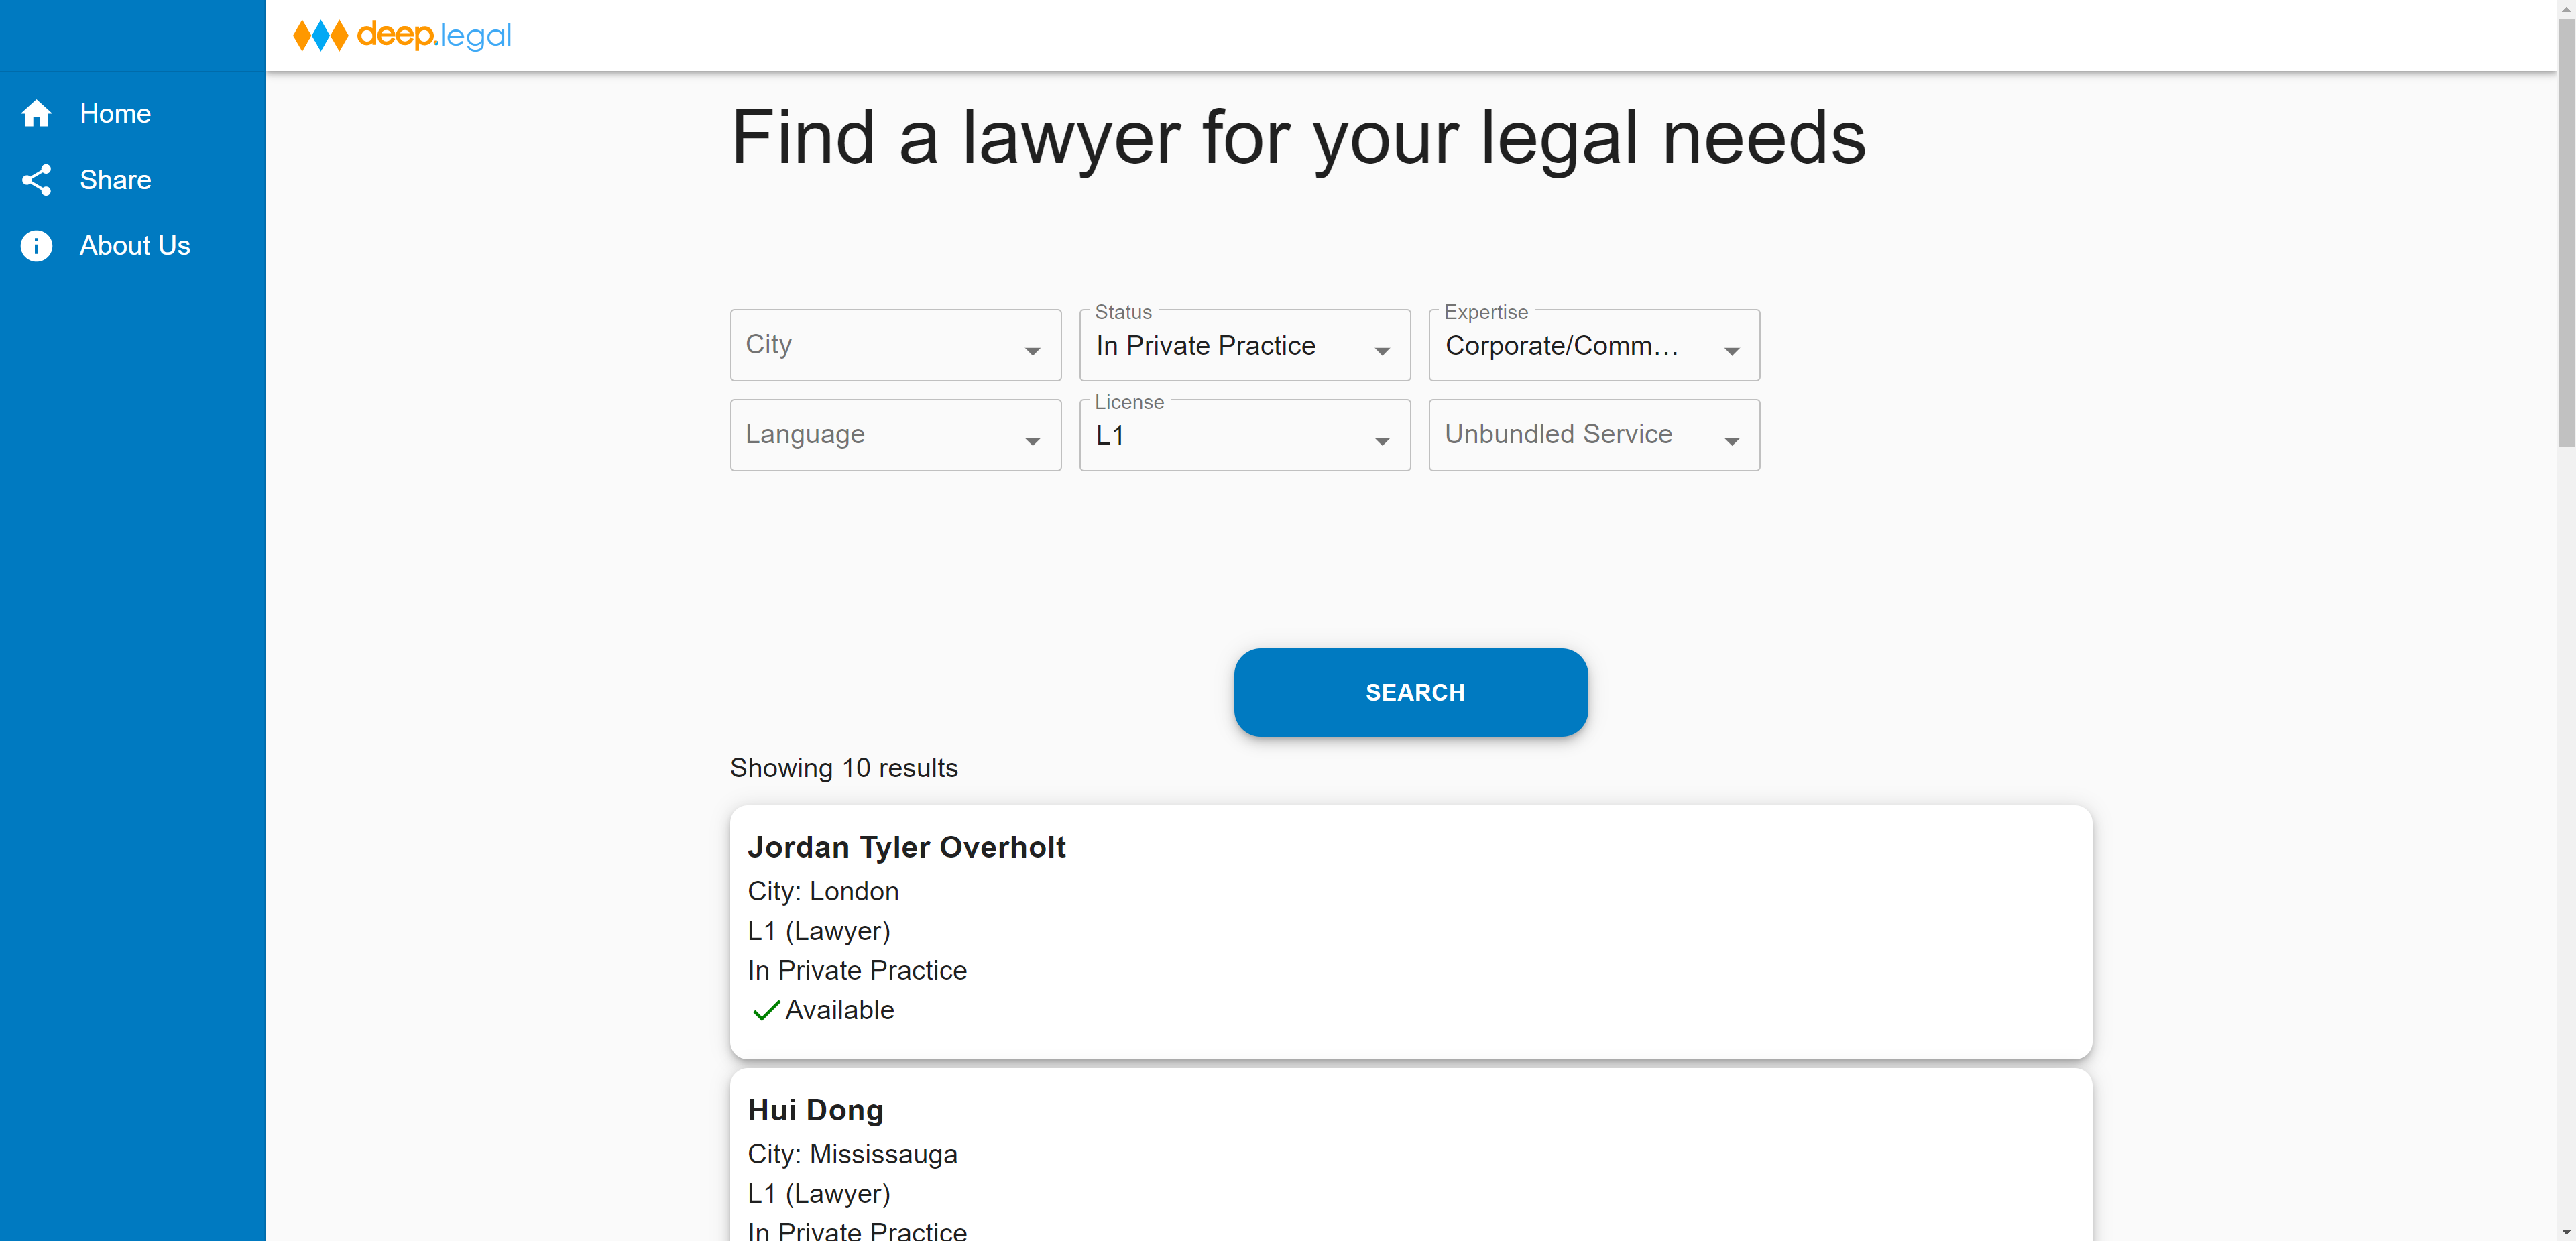This screenshot has height=1241, width=2576.
Task: Click the About Us info icon
Action: pyautogui.click(x=36, y=246)
